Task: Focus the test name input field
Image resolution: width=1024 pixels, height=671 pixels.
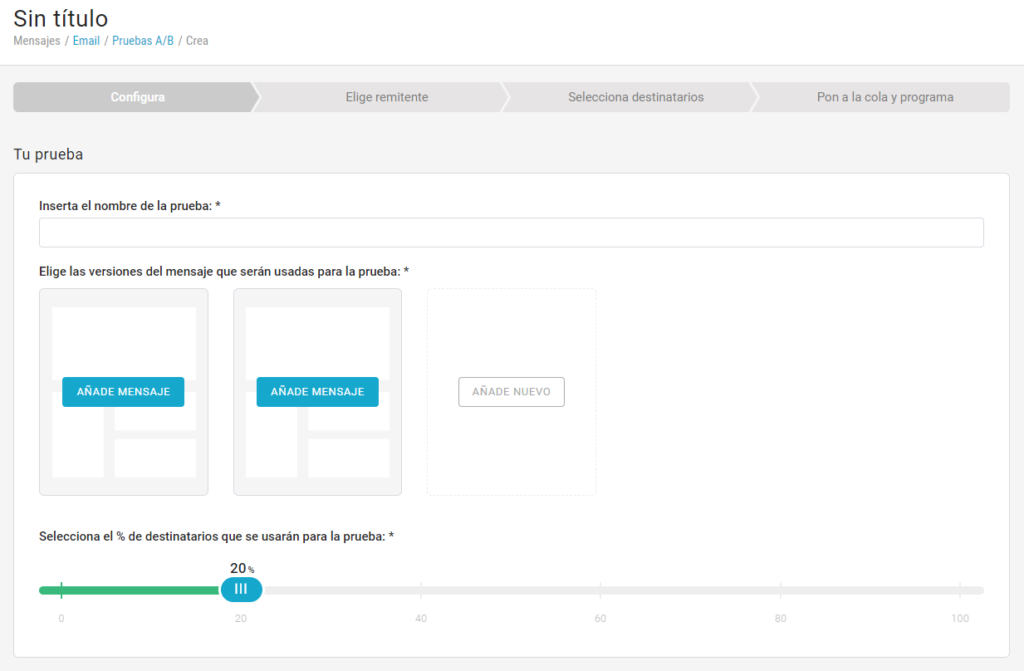Action: 511,232
